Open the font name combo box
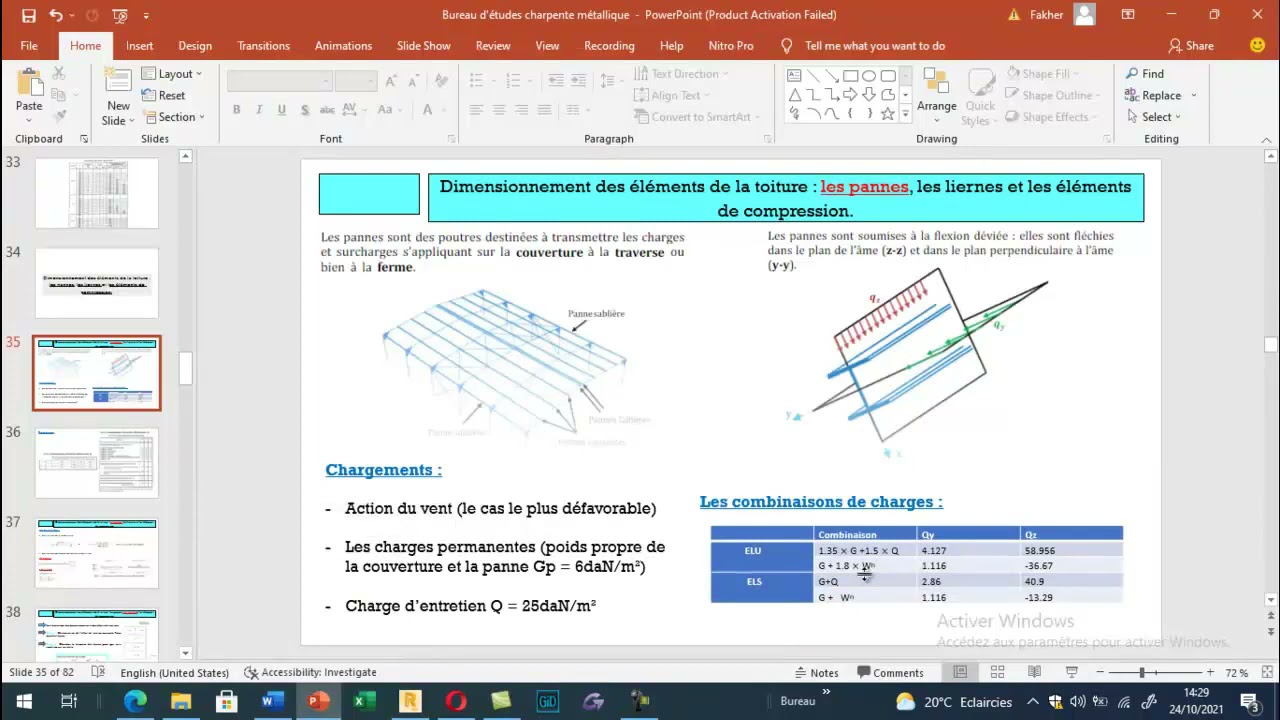 click(x=279, y=81)
